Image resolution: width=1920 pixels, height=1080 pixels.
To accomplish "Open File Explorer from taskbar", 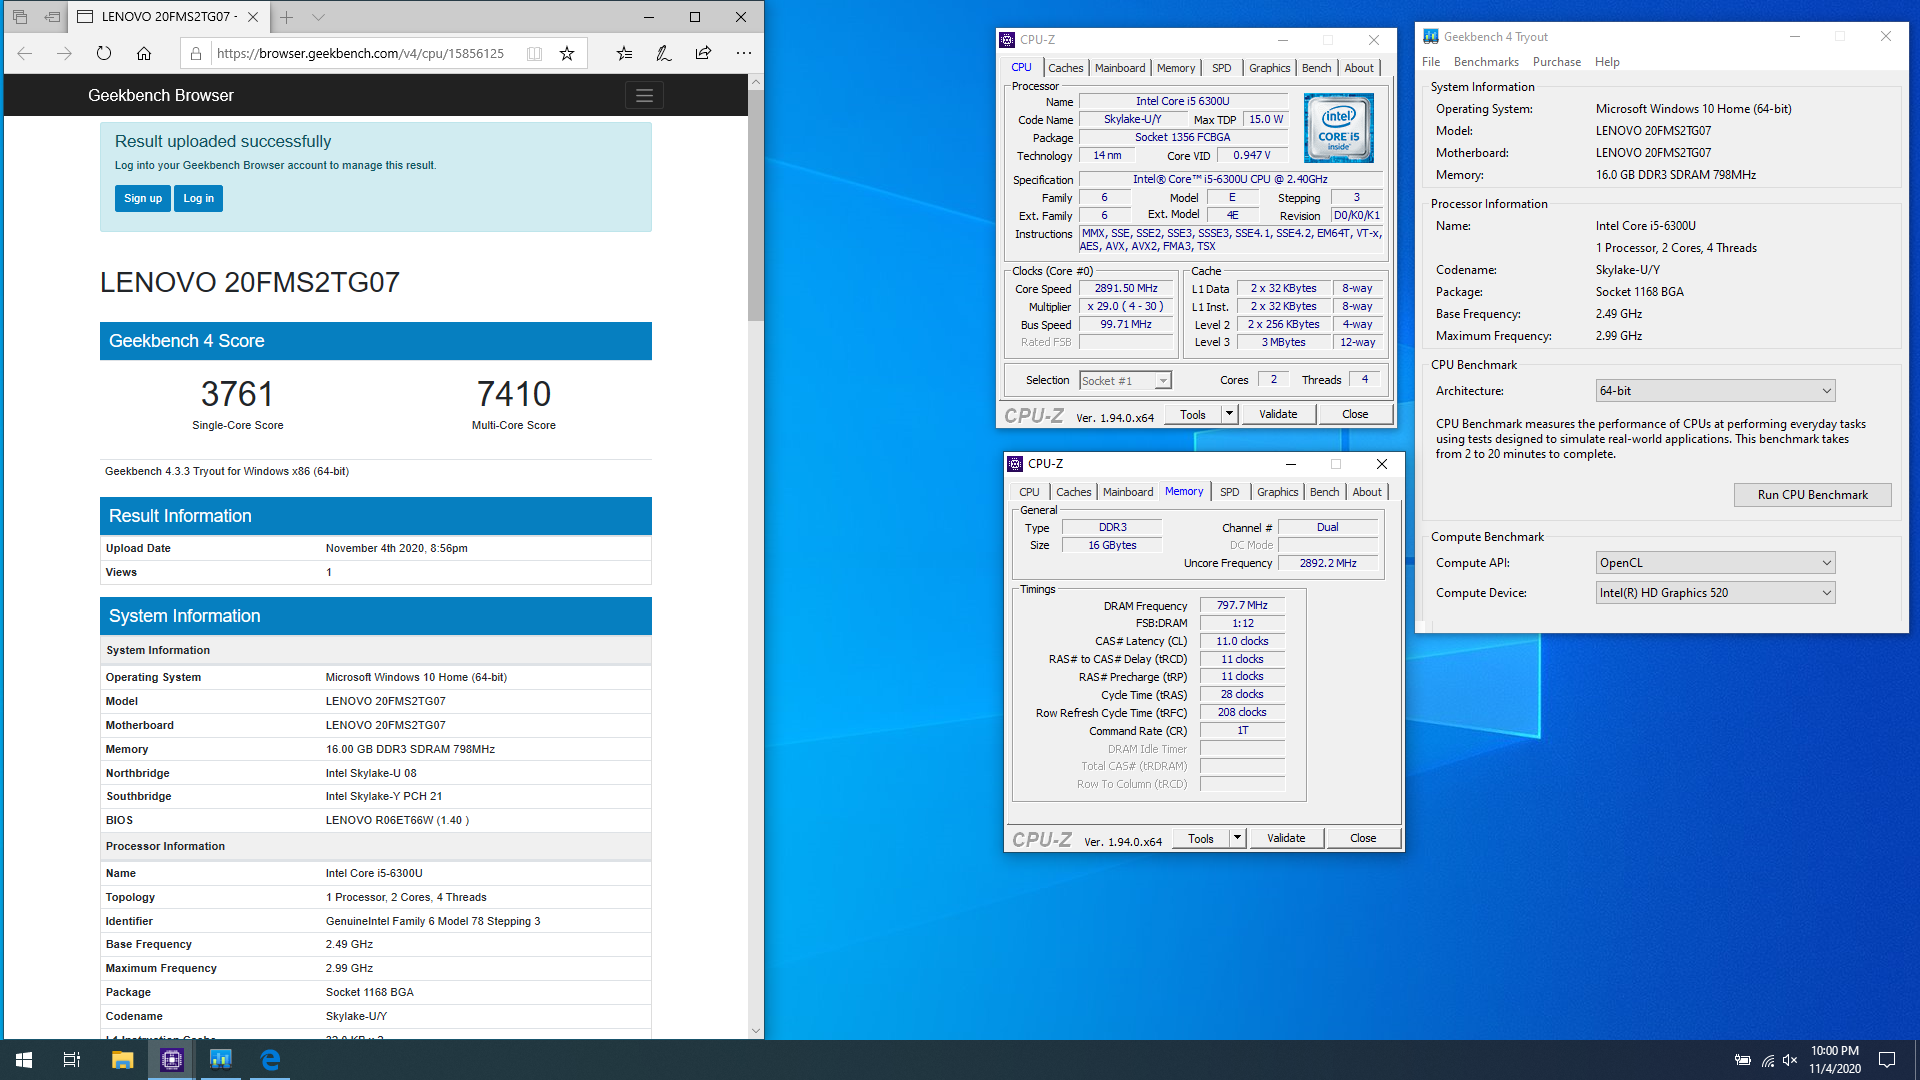I will click(122, 1060).
